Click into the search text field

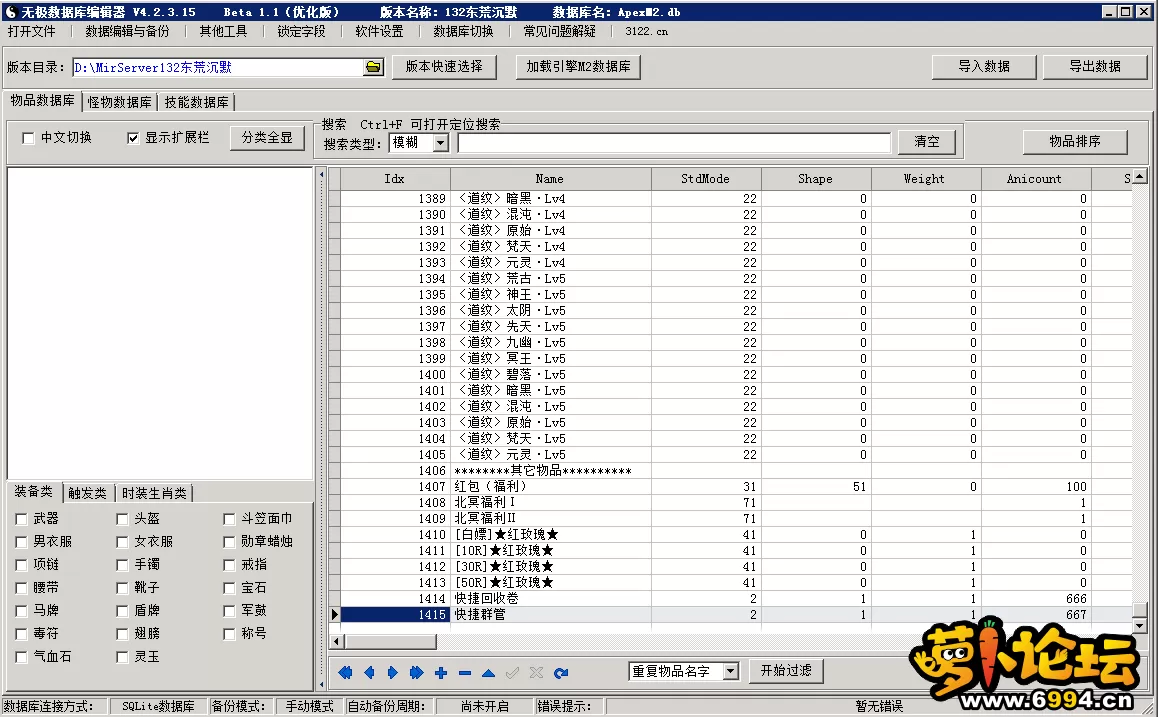coord(674,143)
